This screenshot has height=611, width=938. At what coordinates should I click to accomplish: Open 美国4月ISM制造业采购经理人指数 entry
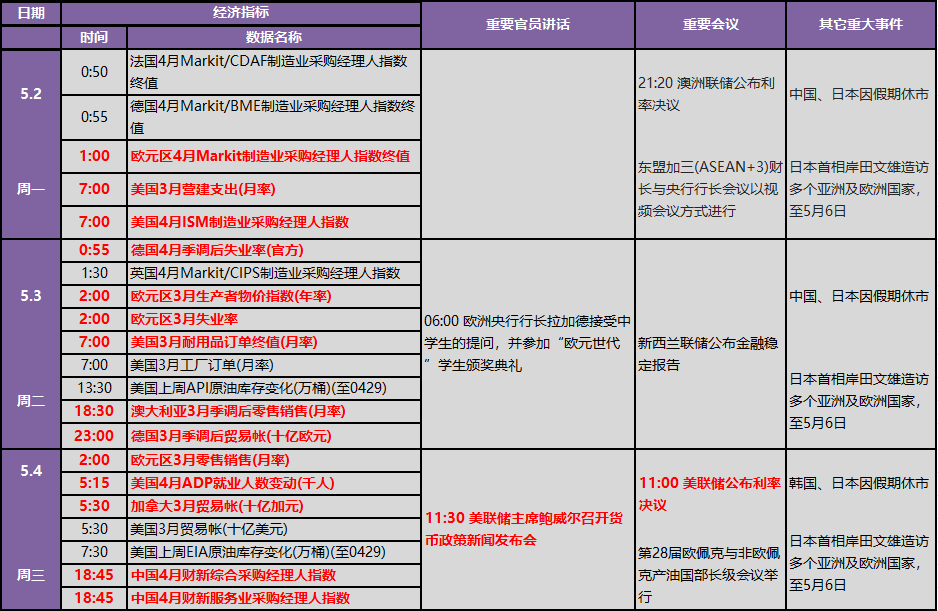tap(240, 222)
